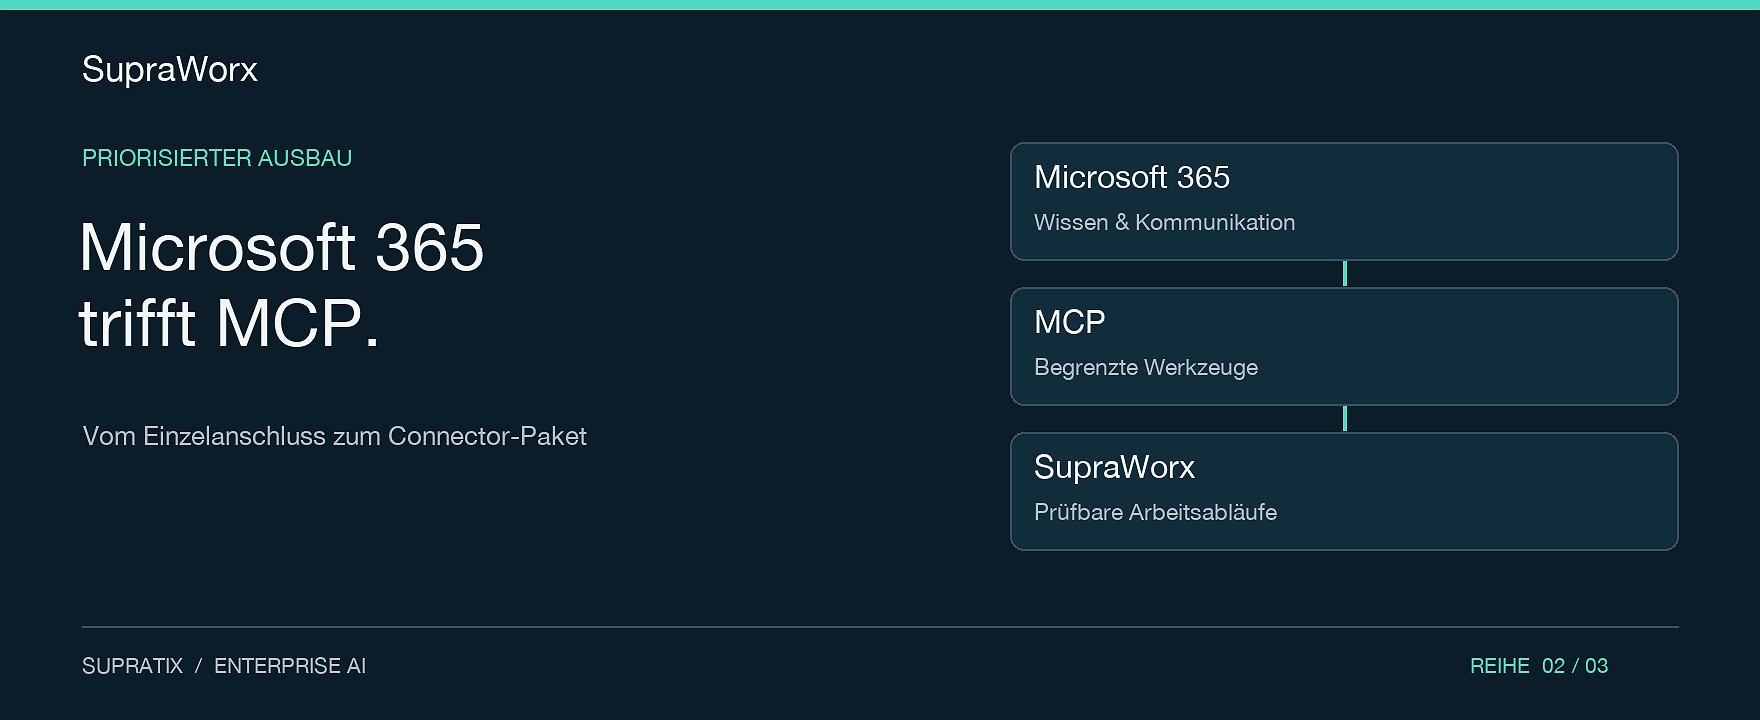Click the 'REIHE 02 / 03' page indicator
Image resolution: width=1760 pixels, height=720 pixels.
click(x=1539, y=666)
